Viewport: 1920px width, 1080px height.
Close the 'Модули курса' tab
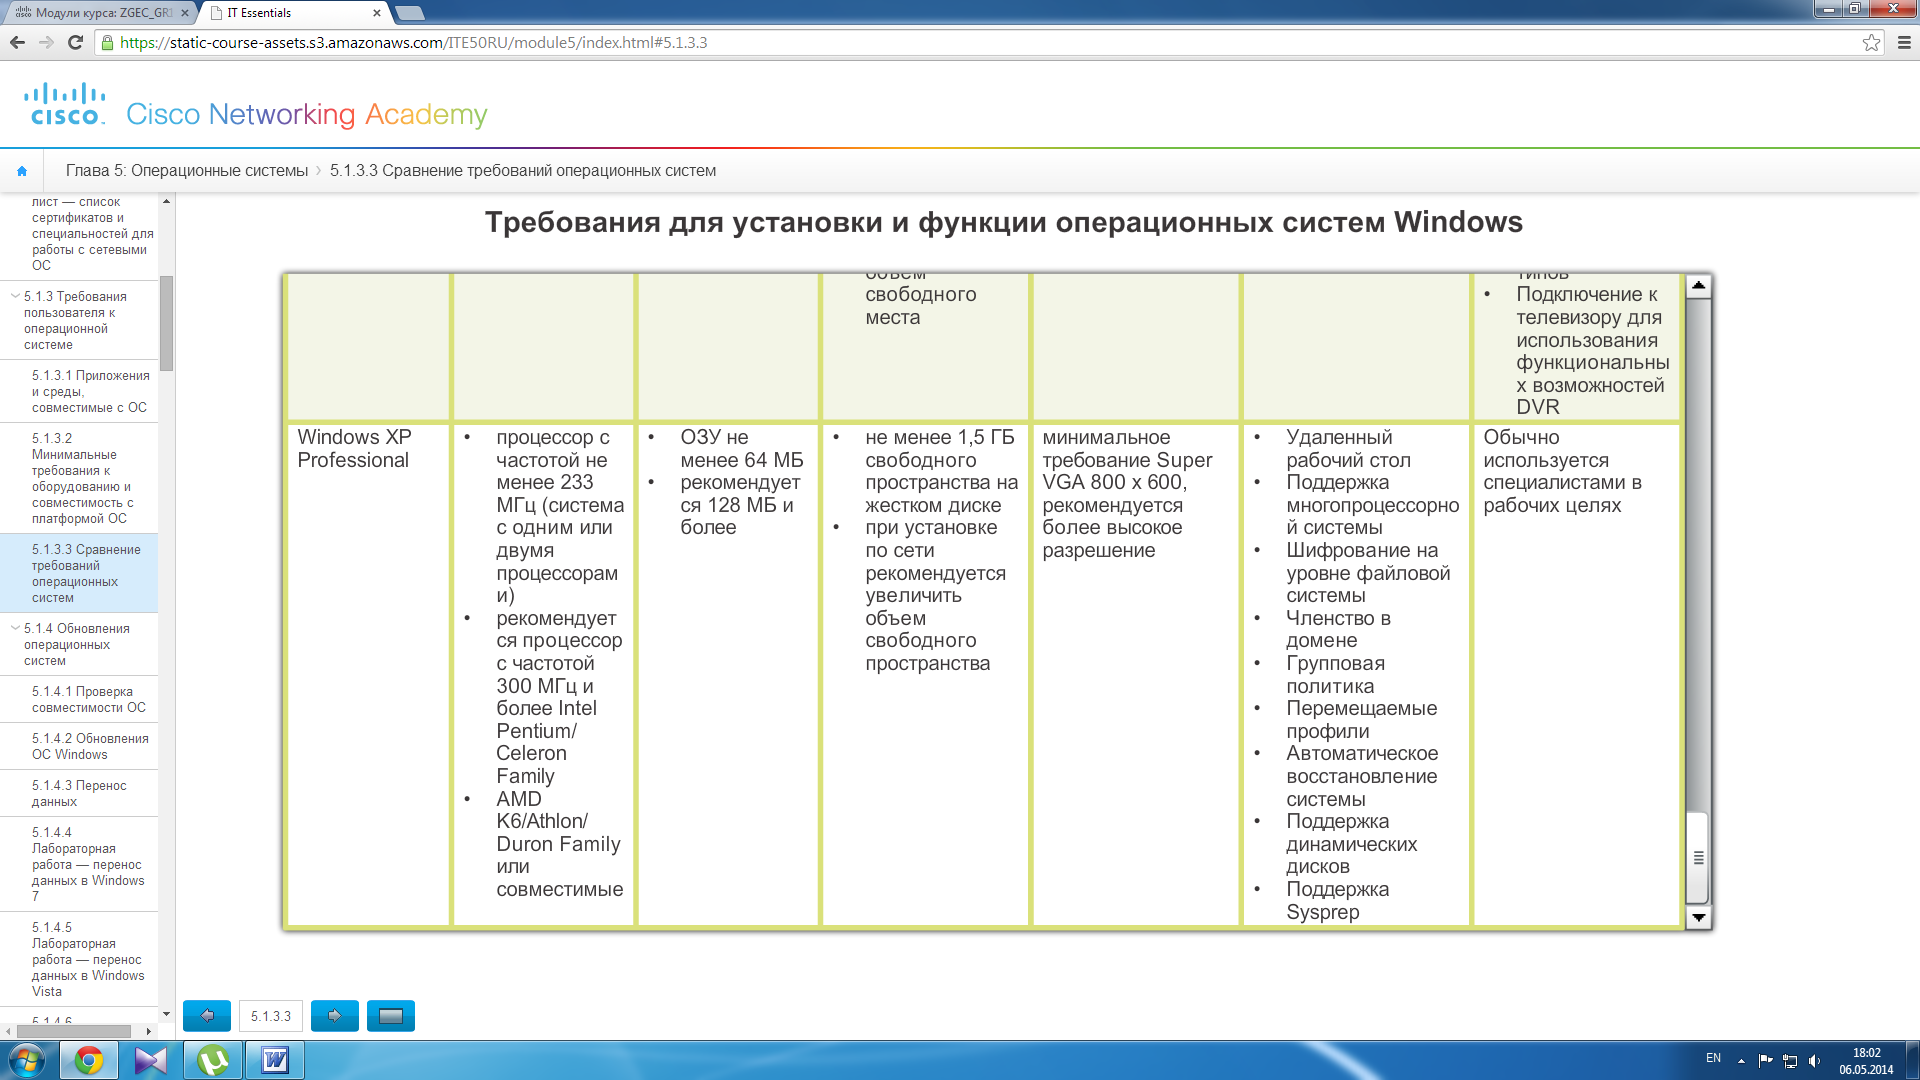[x=184, y=13]
